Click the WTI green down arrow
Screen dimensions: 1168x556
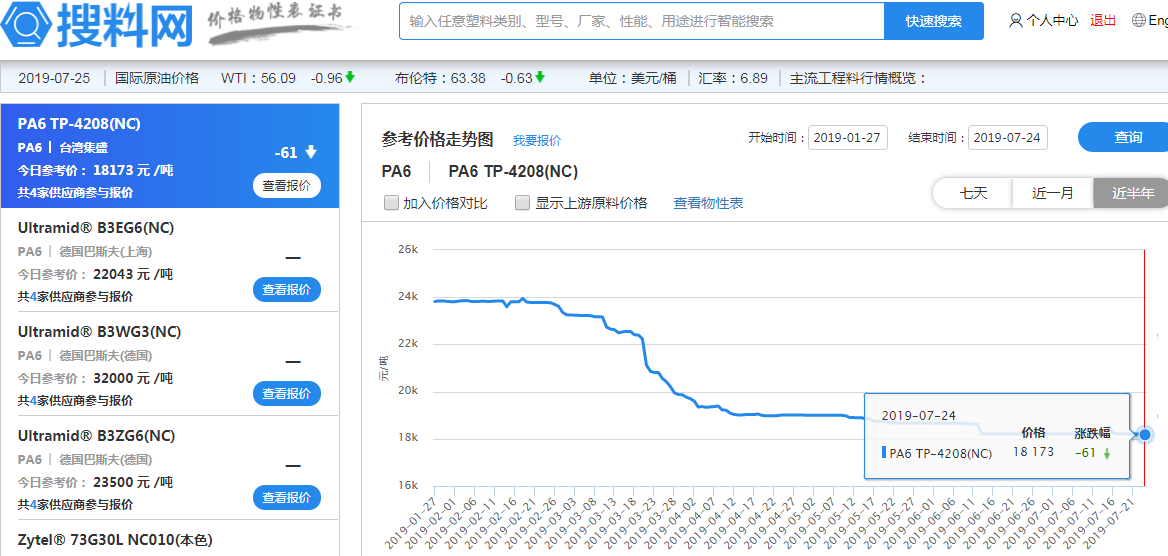[x=350, y=77]
